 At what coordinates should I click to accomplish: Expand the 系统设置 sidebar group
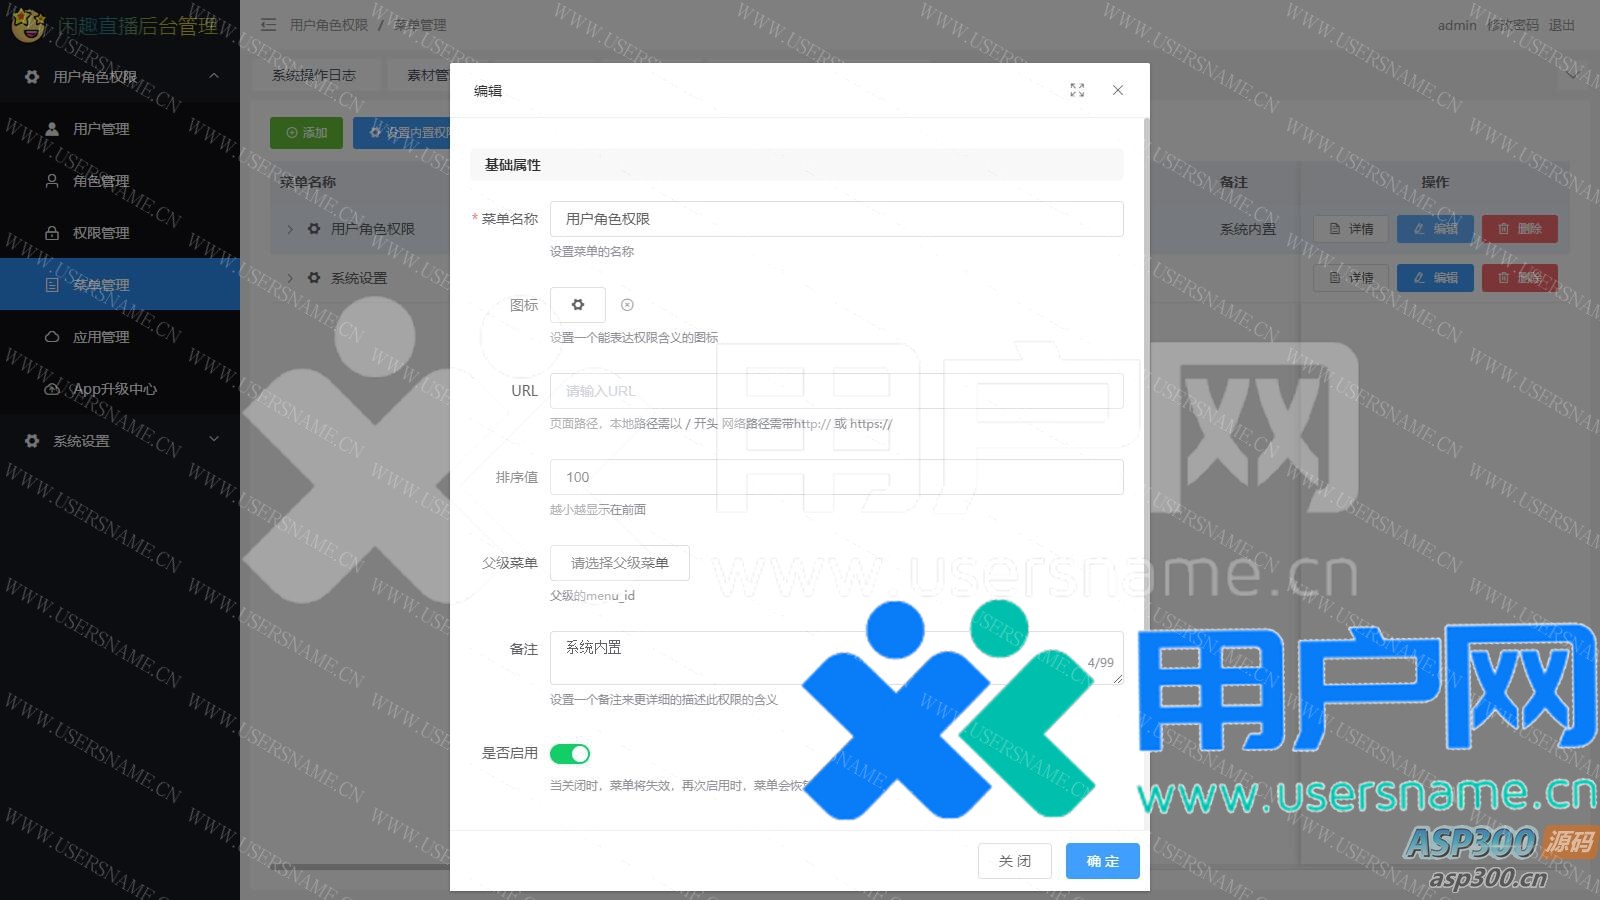click(x=120, y=441)
